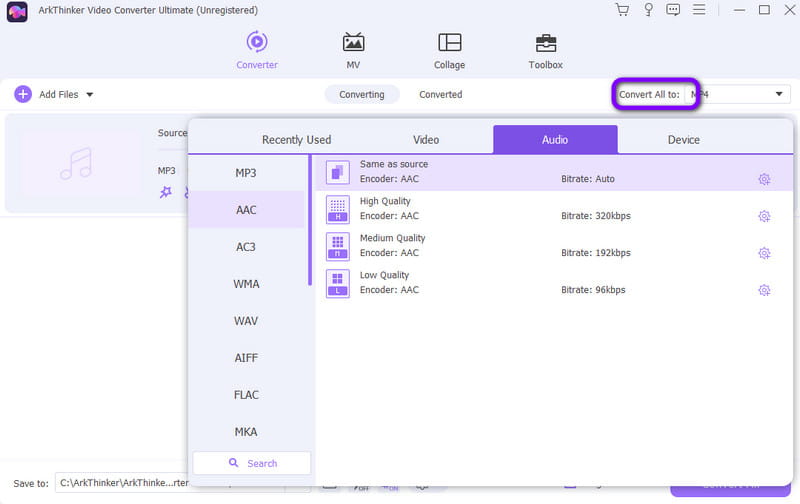This screenshot has height=504, width=800.
Task: Open the hamburger menu
Action: [x=699, y=10]
